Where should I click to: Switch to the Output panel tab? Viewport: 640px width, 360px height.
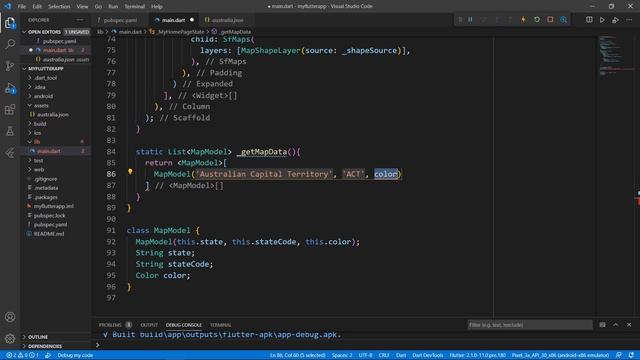[149, 325]
